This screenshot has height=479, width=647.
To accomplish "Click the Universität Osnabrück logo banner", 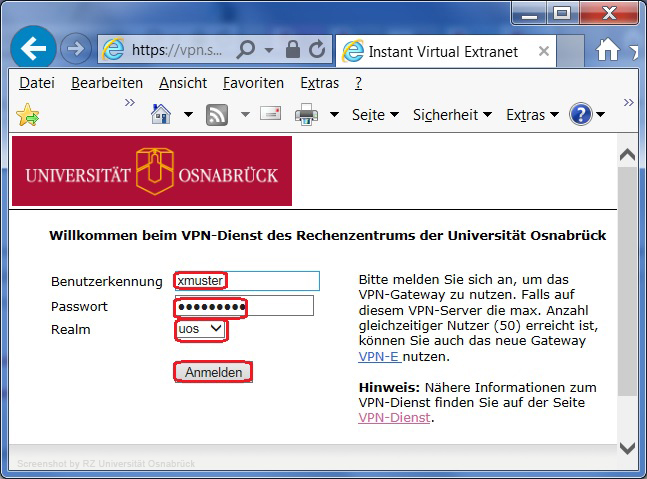I will [x=152, y=171].
